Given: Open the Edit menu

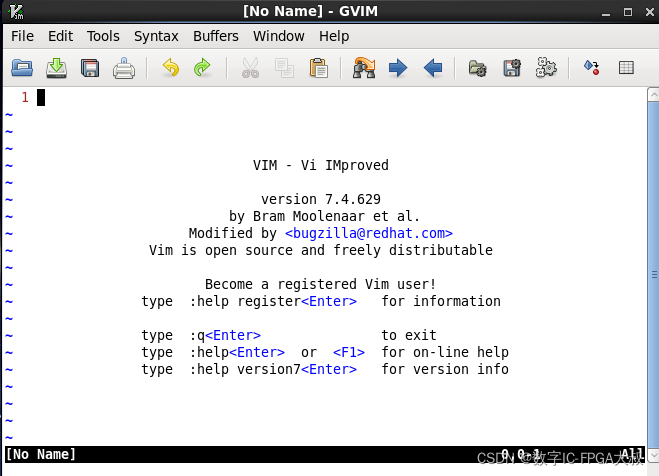Looking at the screenshot, I should click(61, 36).
